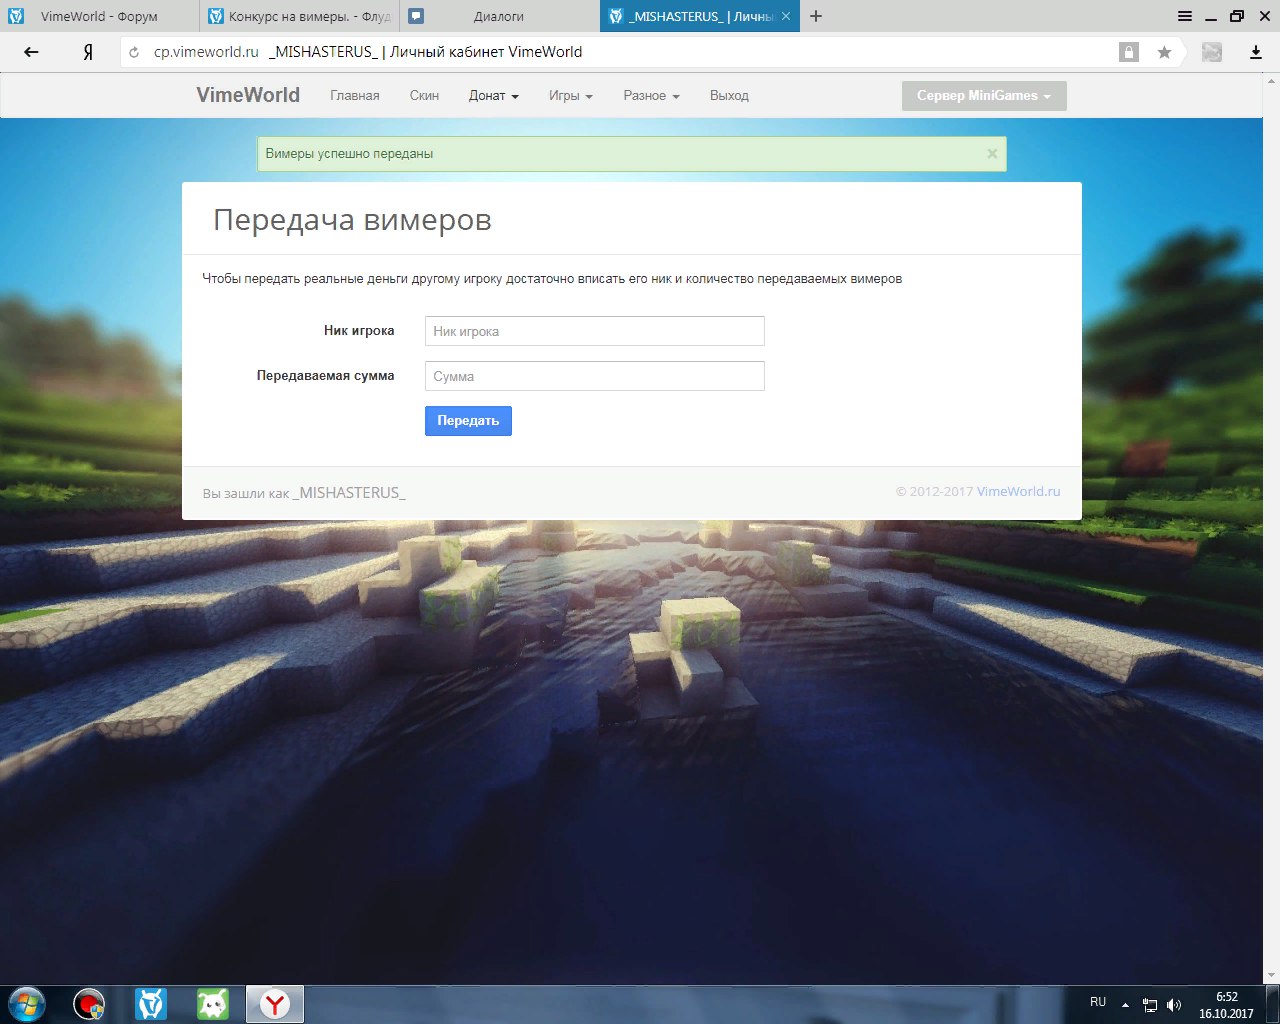1280x1024 pixels.
Task: Click the RU language indicator
Action: (x=1098, y=1002)
